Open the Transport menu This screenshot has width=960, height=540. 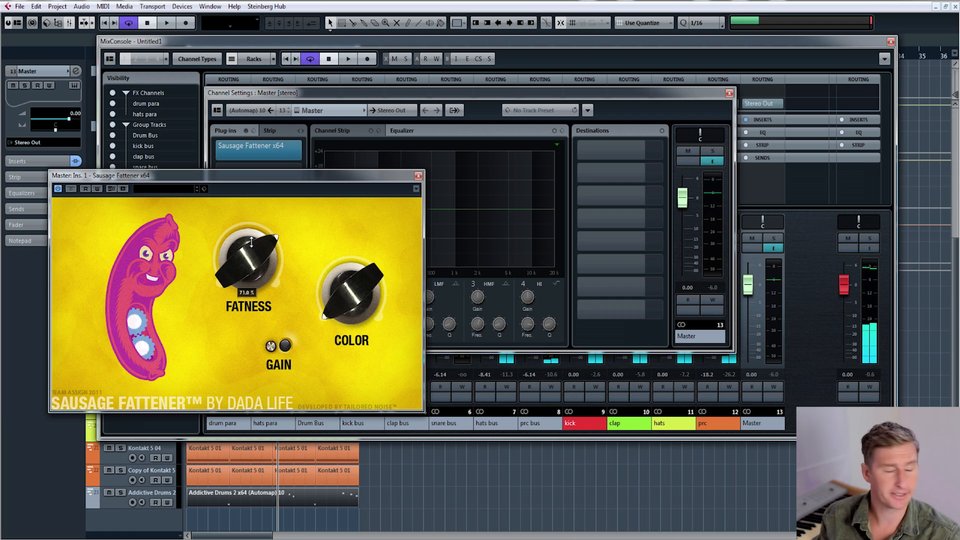coord(152,6)
